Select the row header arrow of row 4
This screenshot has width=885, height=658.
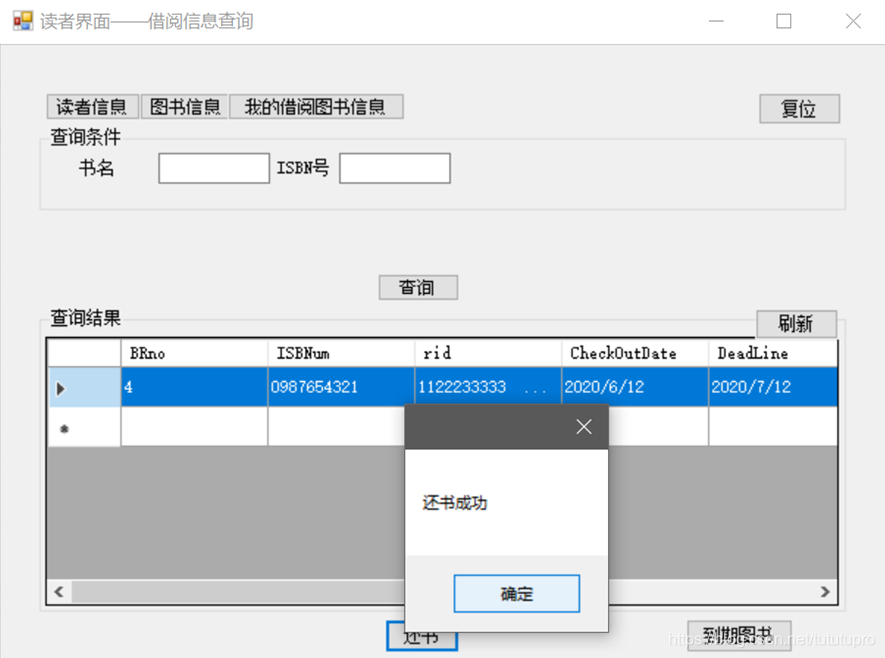point(84,387)
